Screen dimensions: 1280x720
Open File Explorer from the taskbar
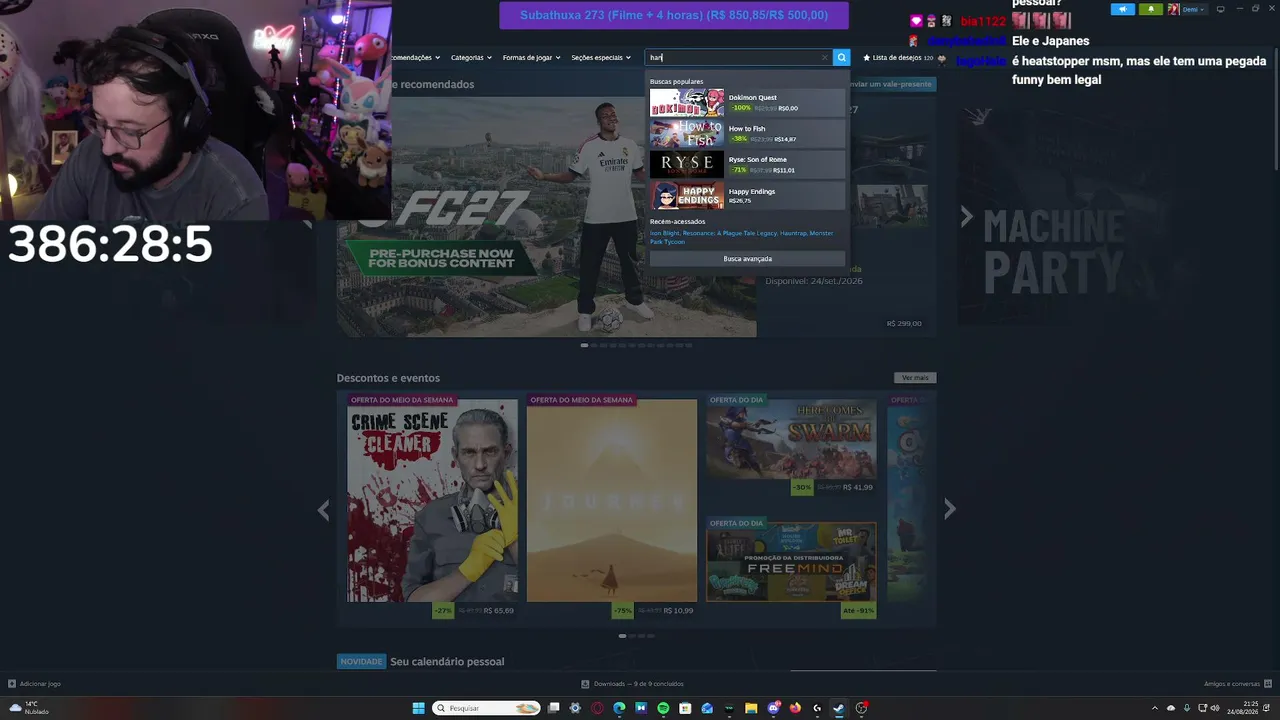click(x=751, y=708)
